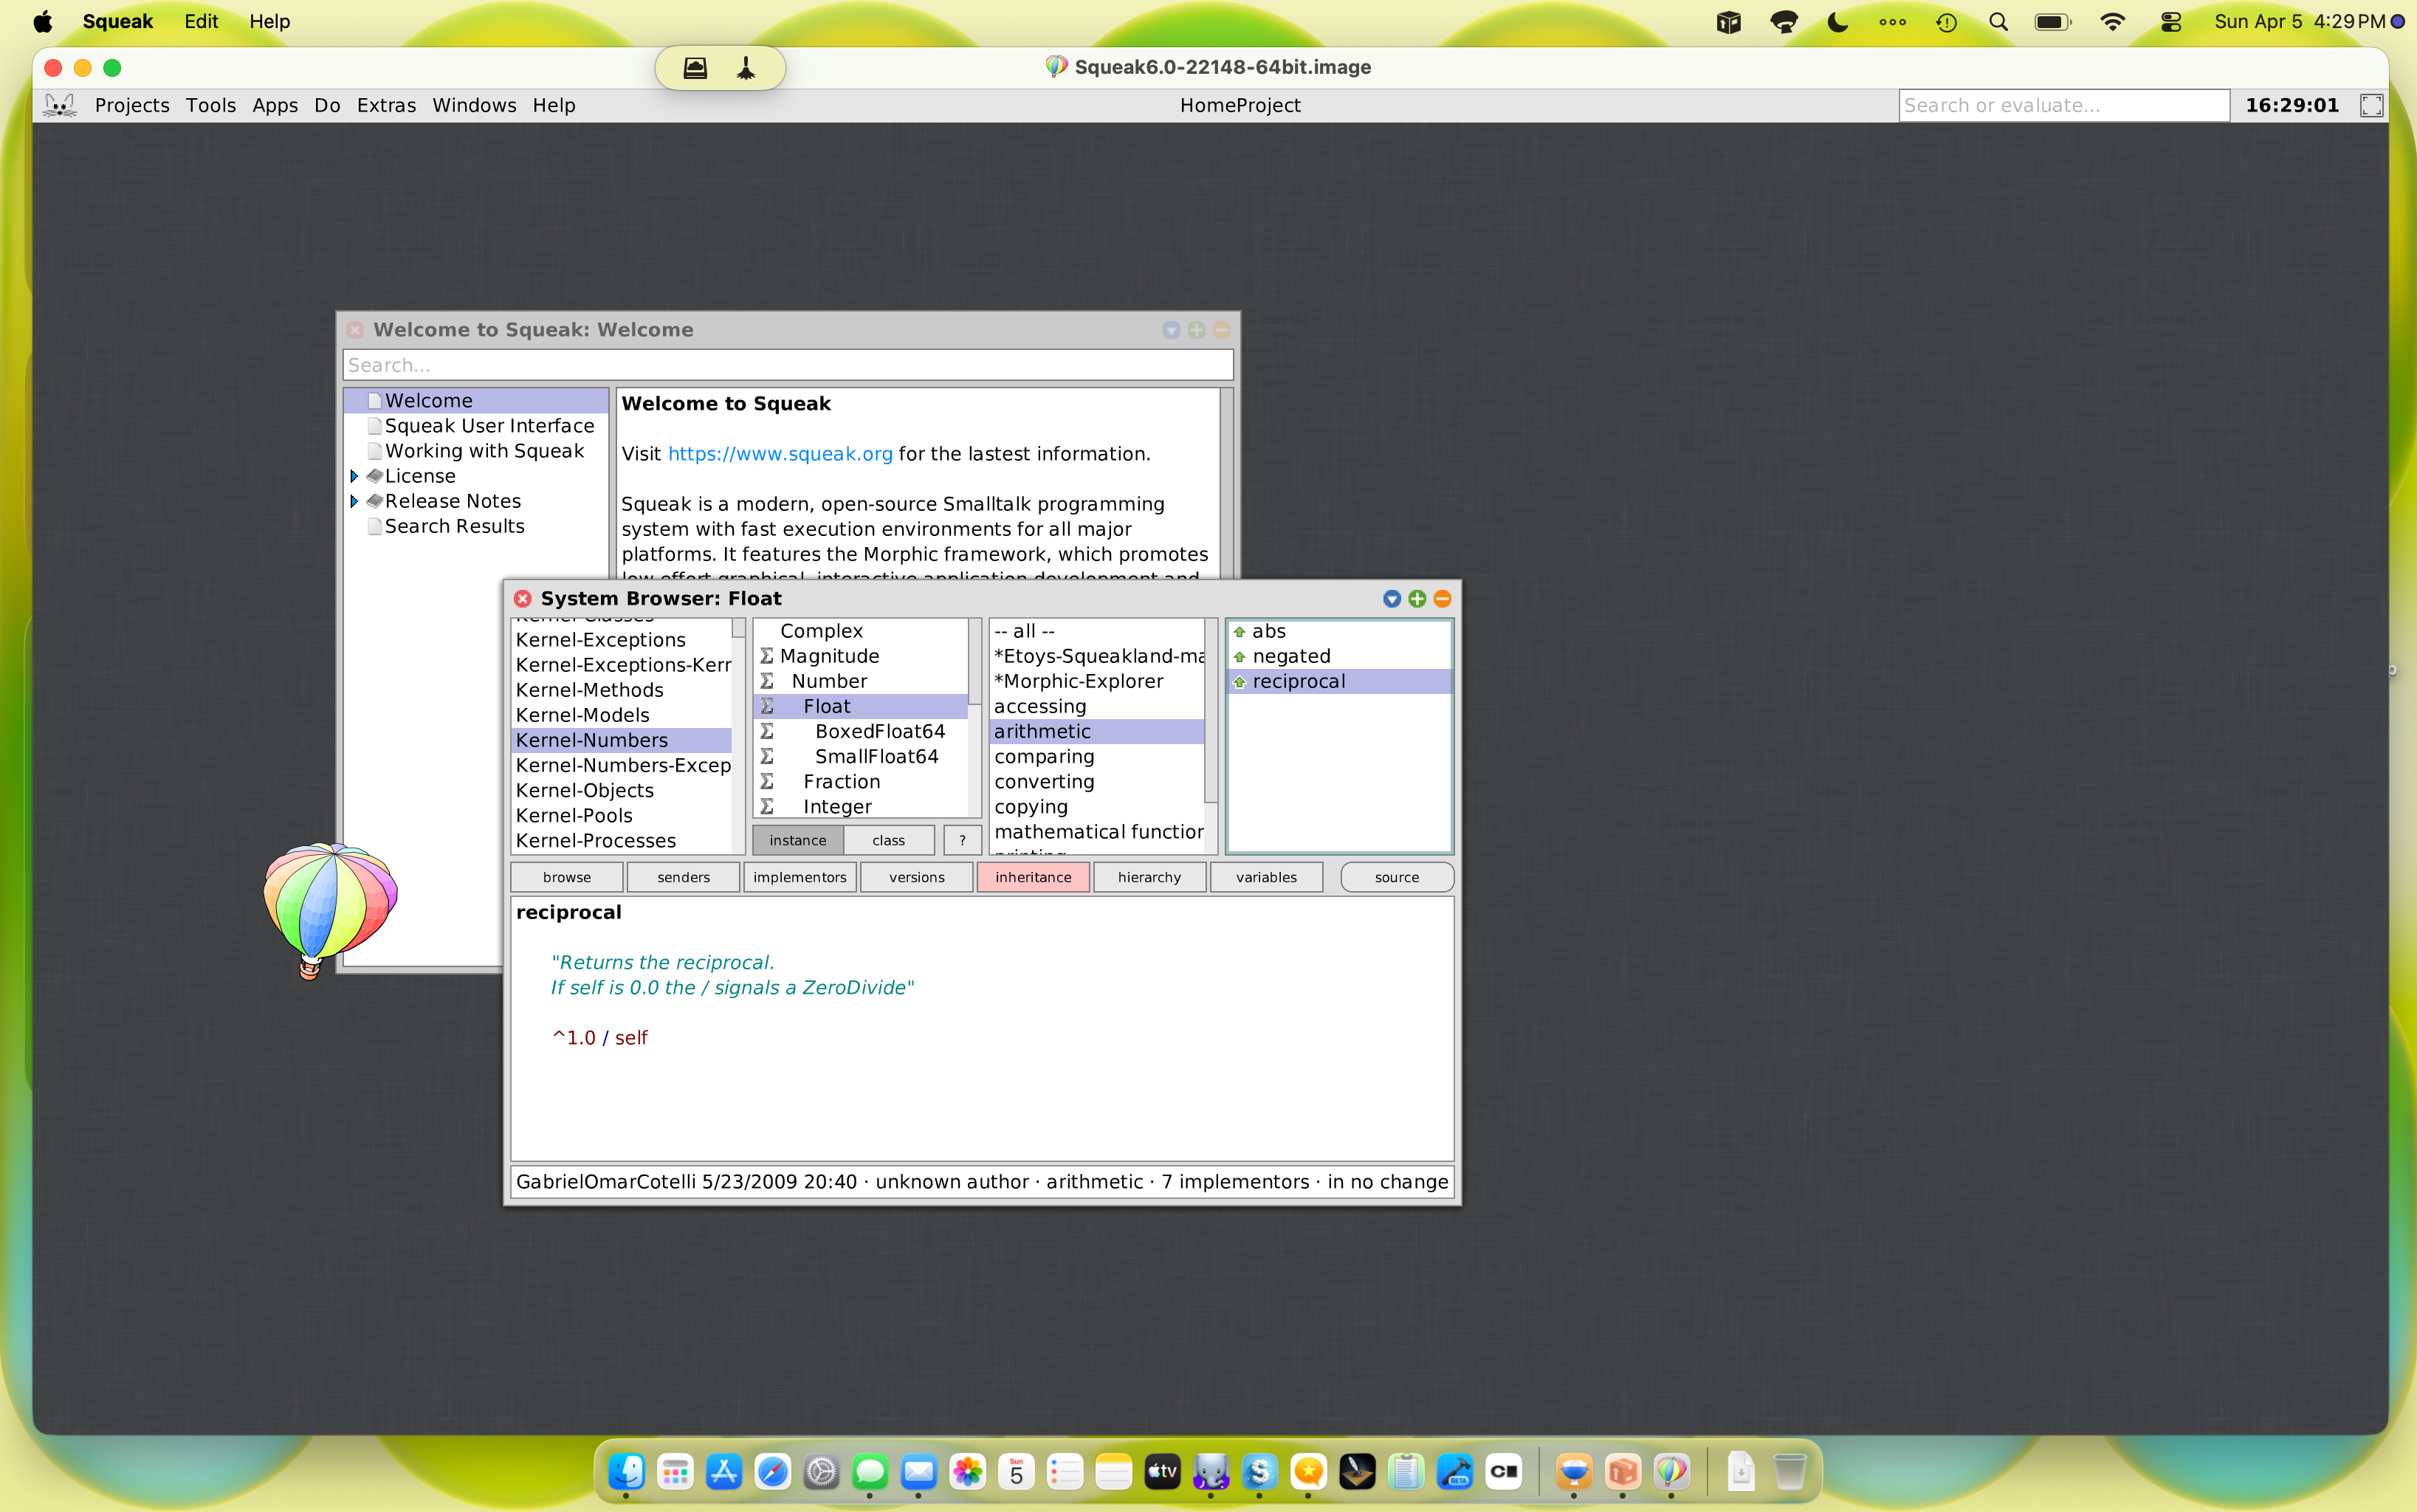
Task: Click the green expand orb on System Browser
Action: coord(1417,598)
